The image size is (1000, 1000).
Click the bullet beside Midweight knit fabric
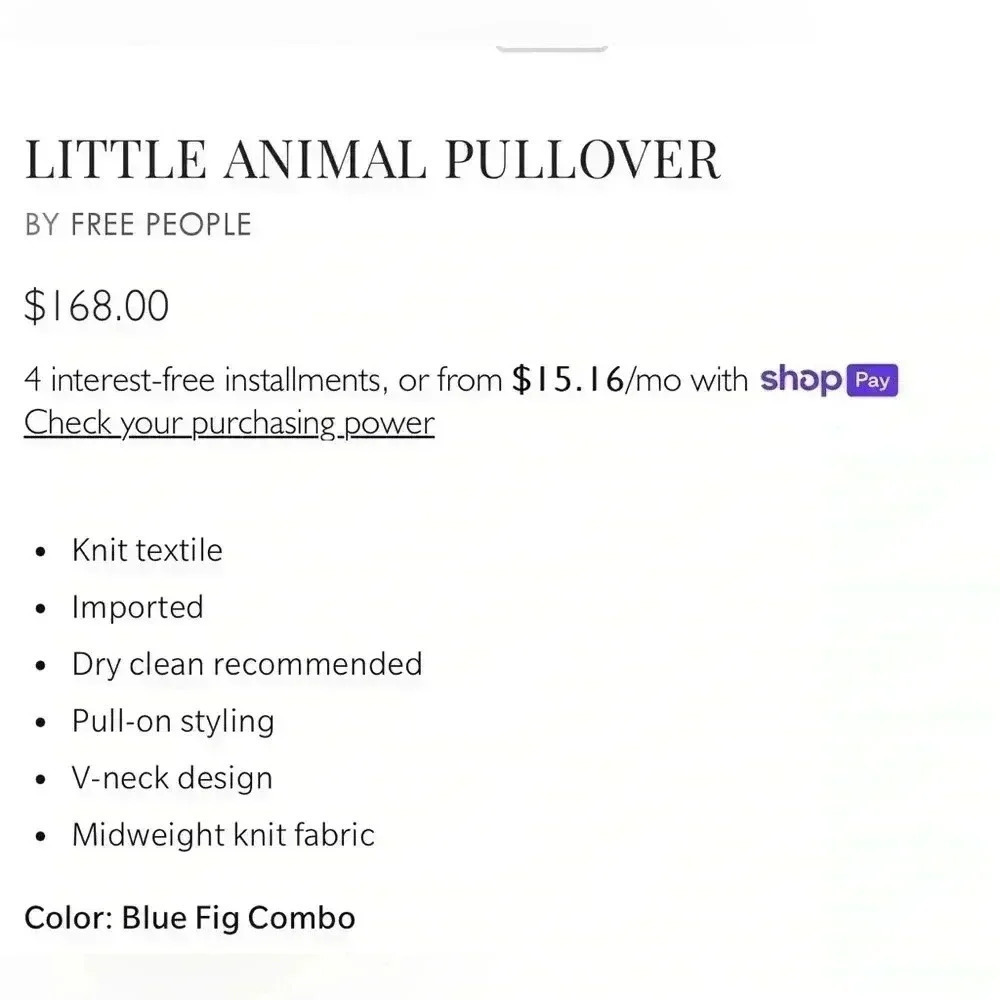(40, 835)
